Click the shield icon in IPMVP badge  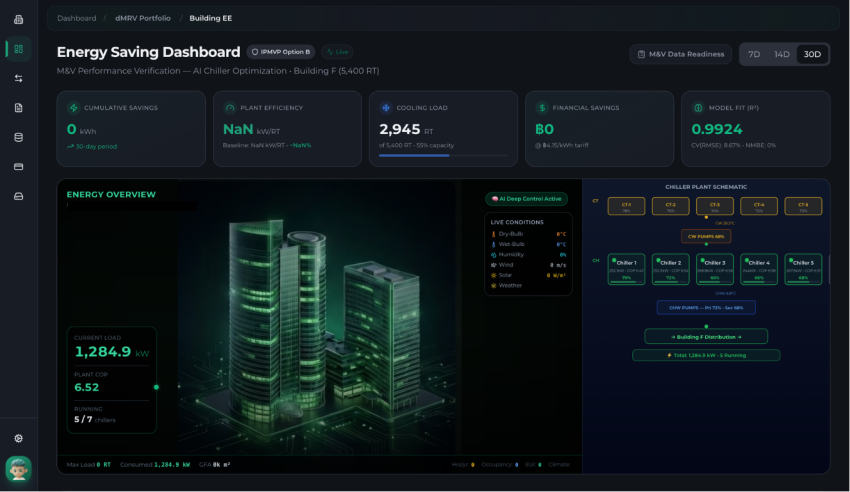255,52
